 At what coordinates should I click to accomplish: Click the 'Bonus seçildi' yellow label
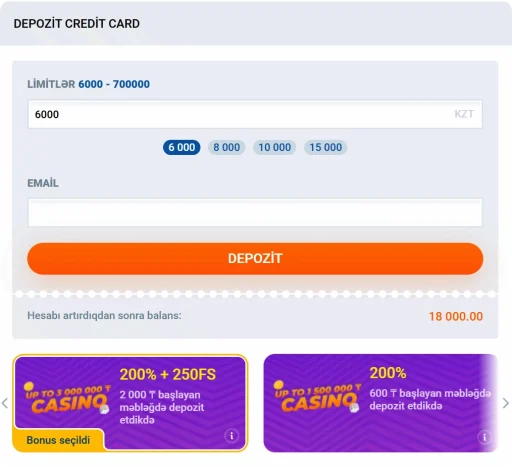(x=58, y=440)
